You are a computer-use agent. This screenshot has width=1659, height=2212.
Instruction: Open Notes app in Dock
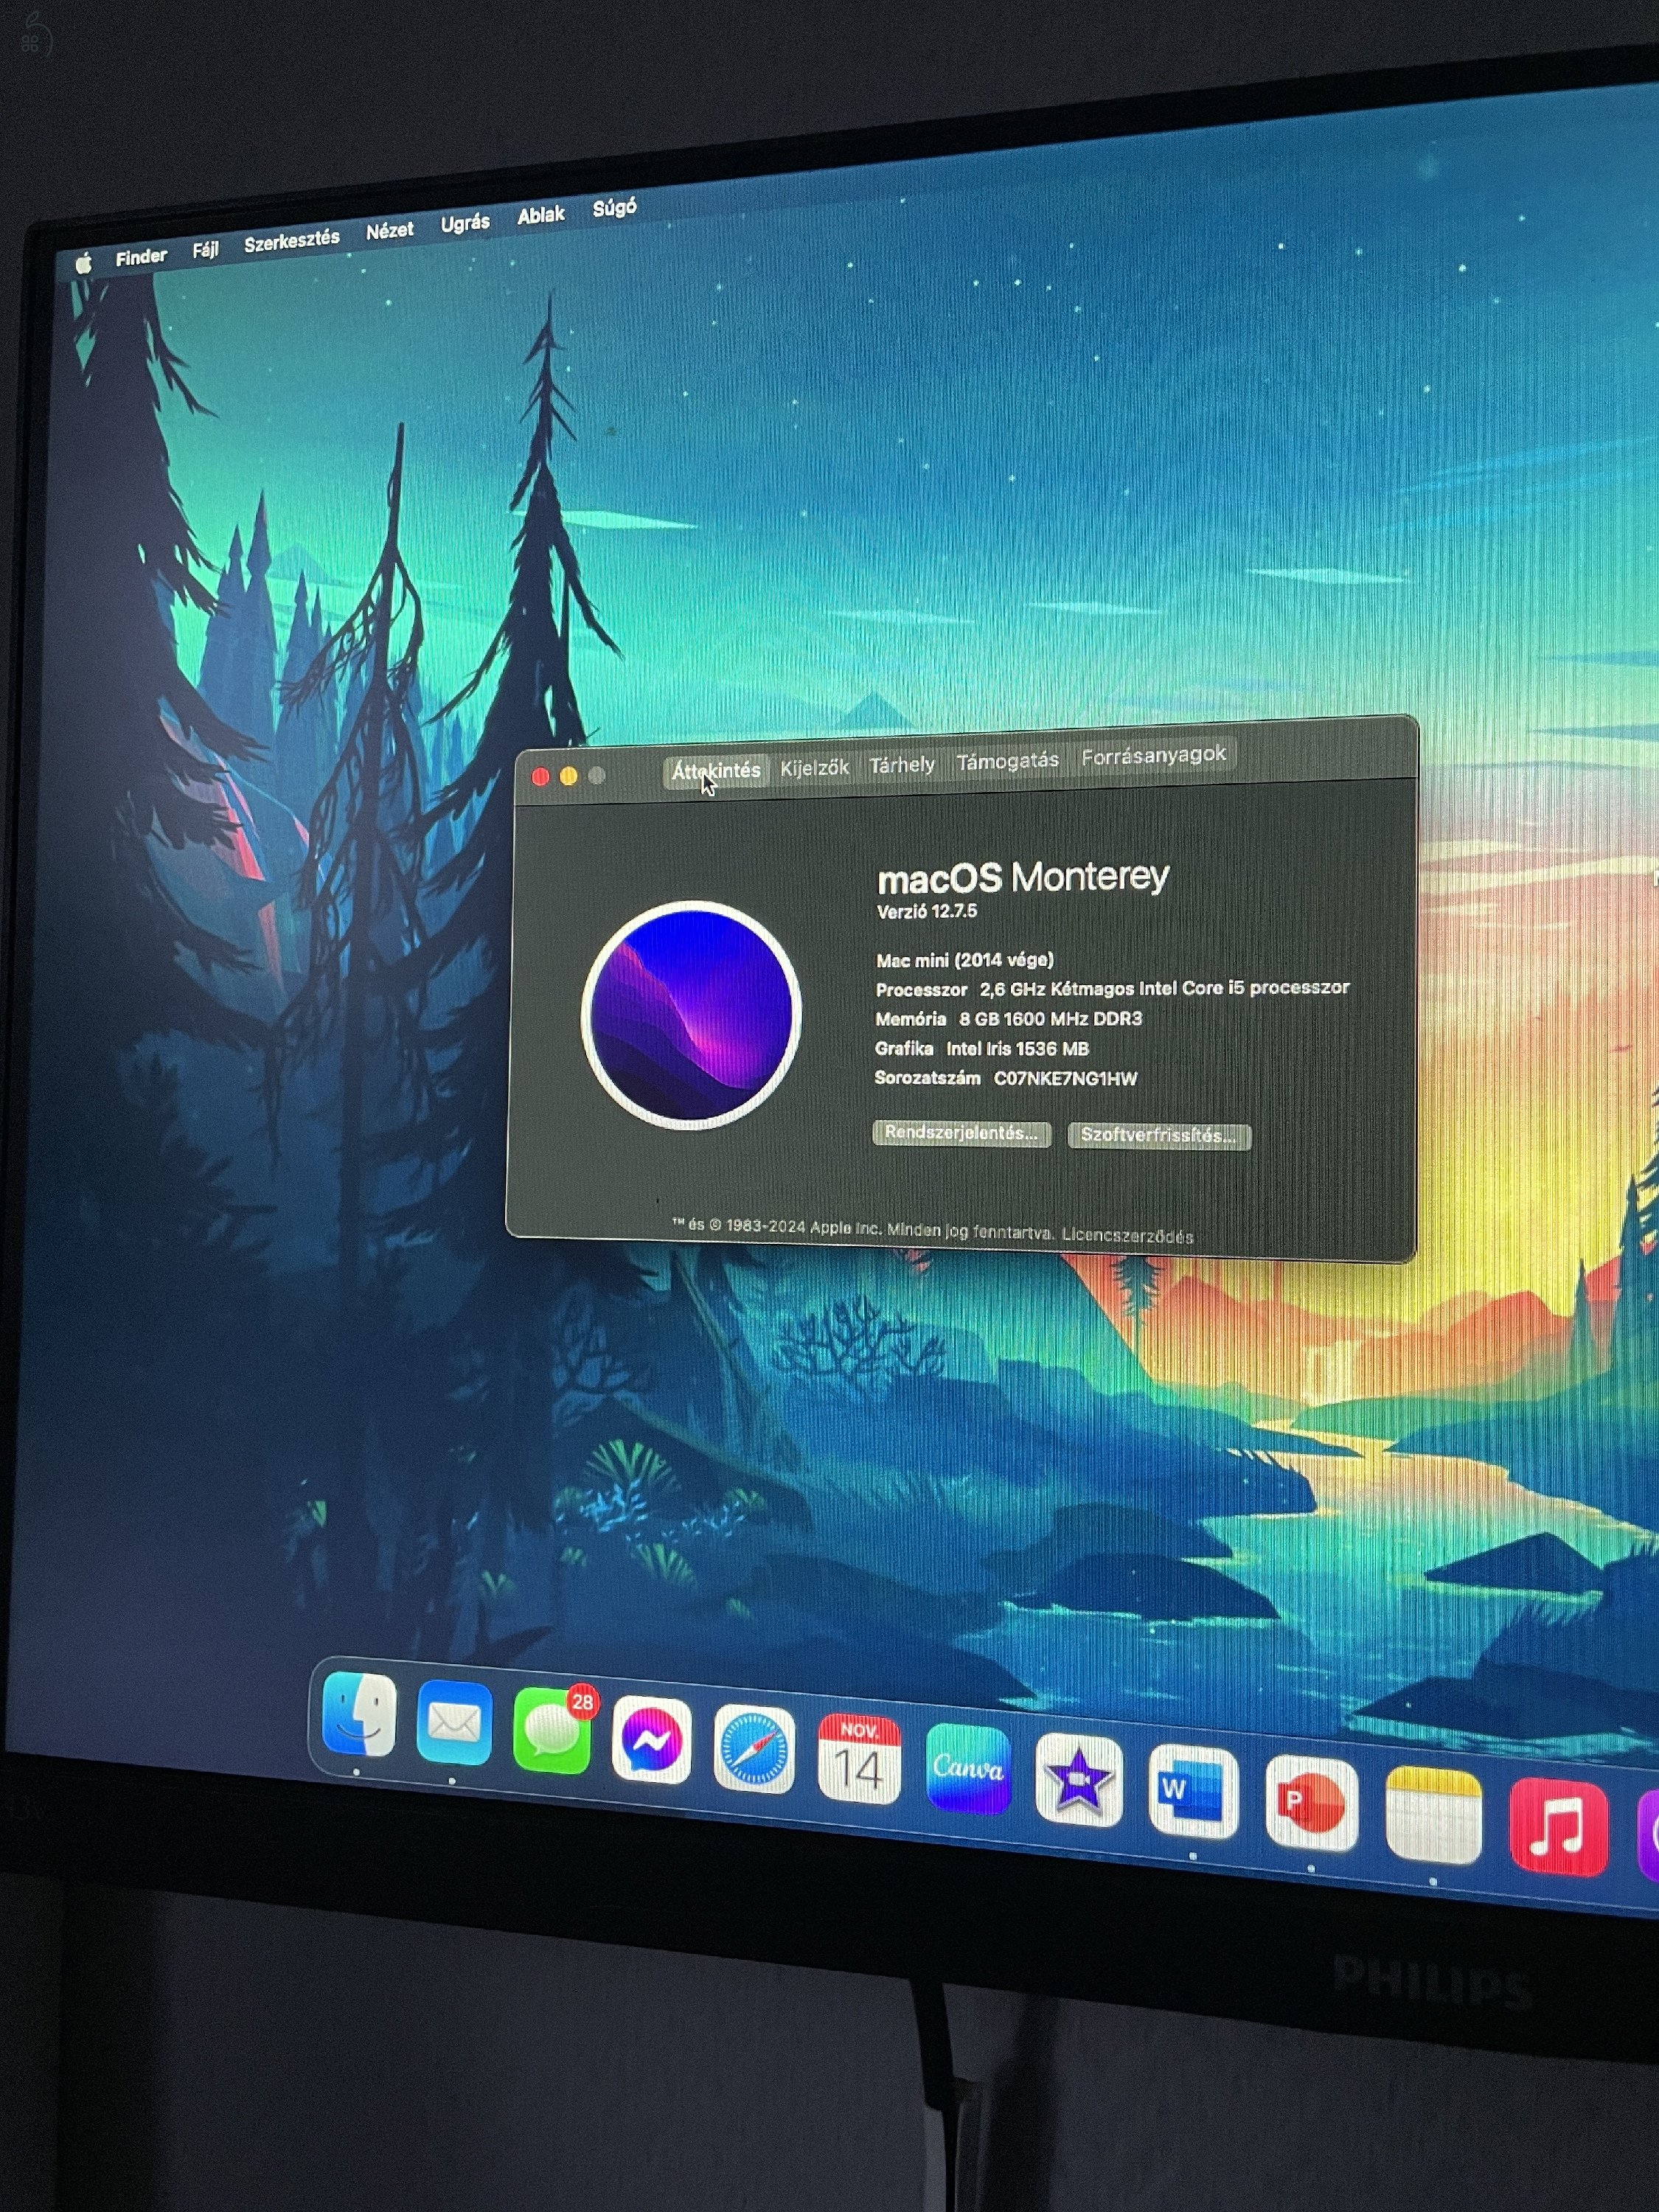pyautogui.click(x=1433, y=1815)
